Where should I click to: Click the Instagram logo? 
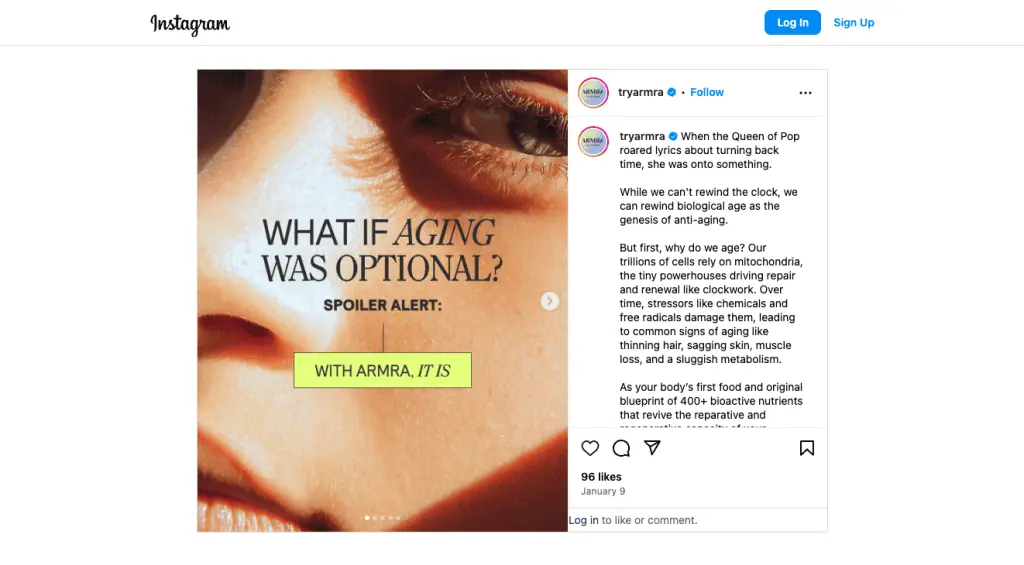pos(190,23)
